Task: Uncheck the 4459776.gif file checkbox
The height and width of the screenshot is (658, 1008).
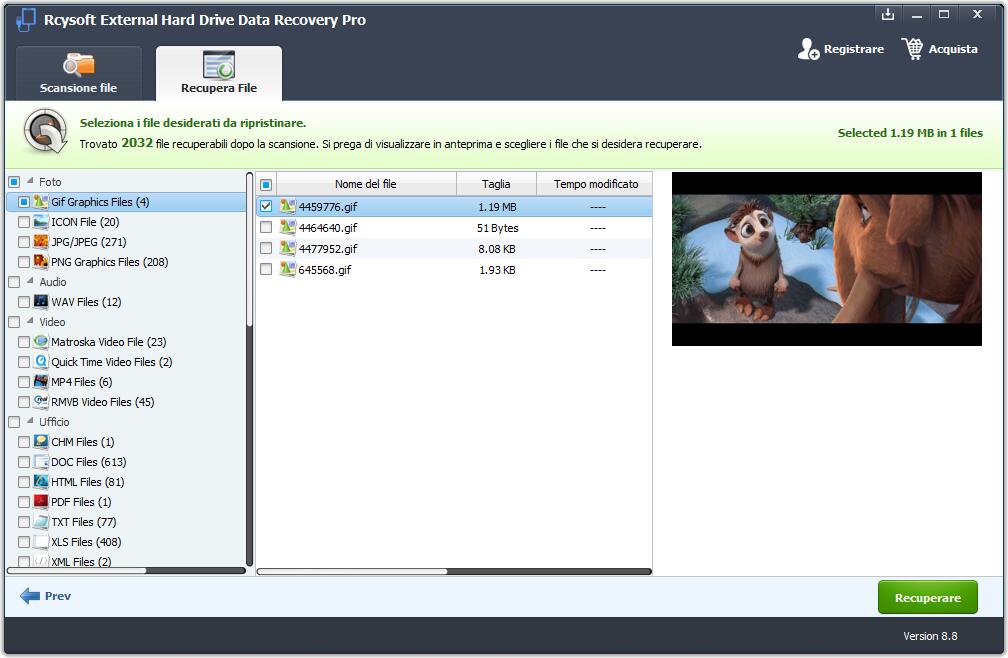Action: point(266,207)
